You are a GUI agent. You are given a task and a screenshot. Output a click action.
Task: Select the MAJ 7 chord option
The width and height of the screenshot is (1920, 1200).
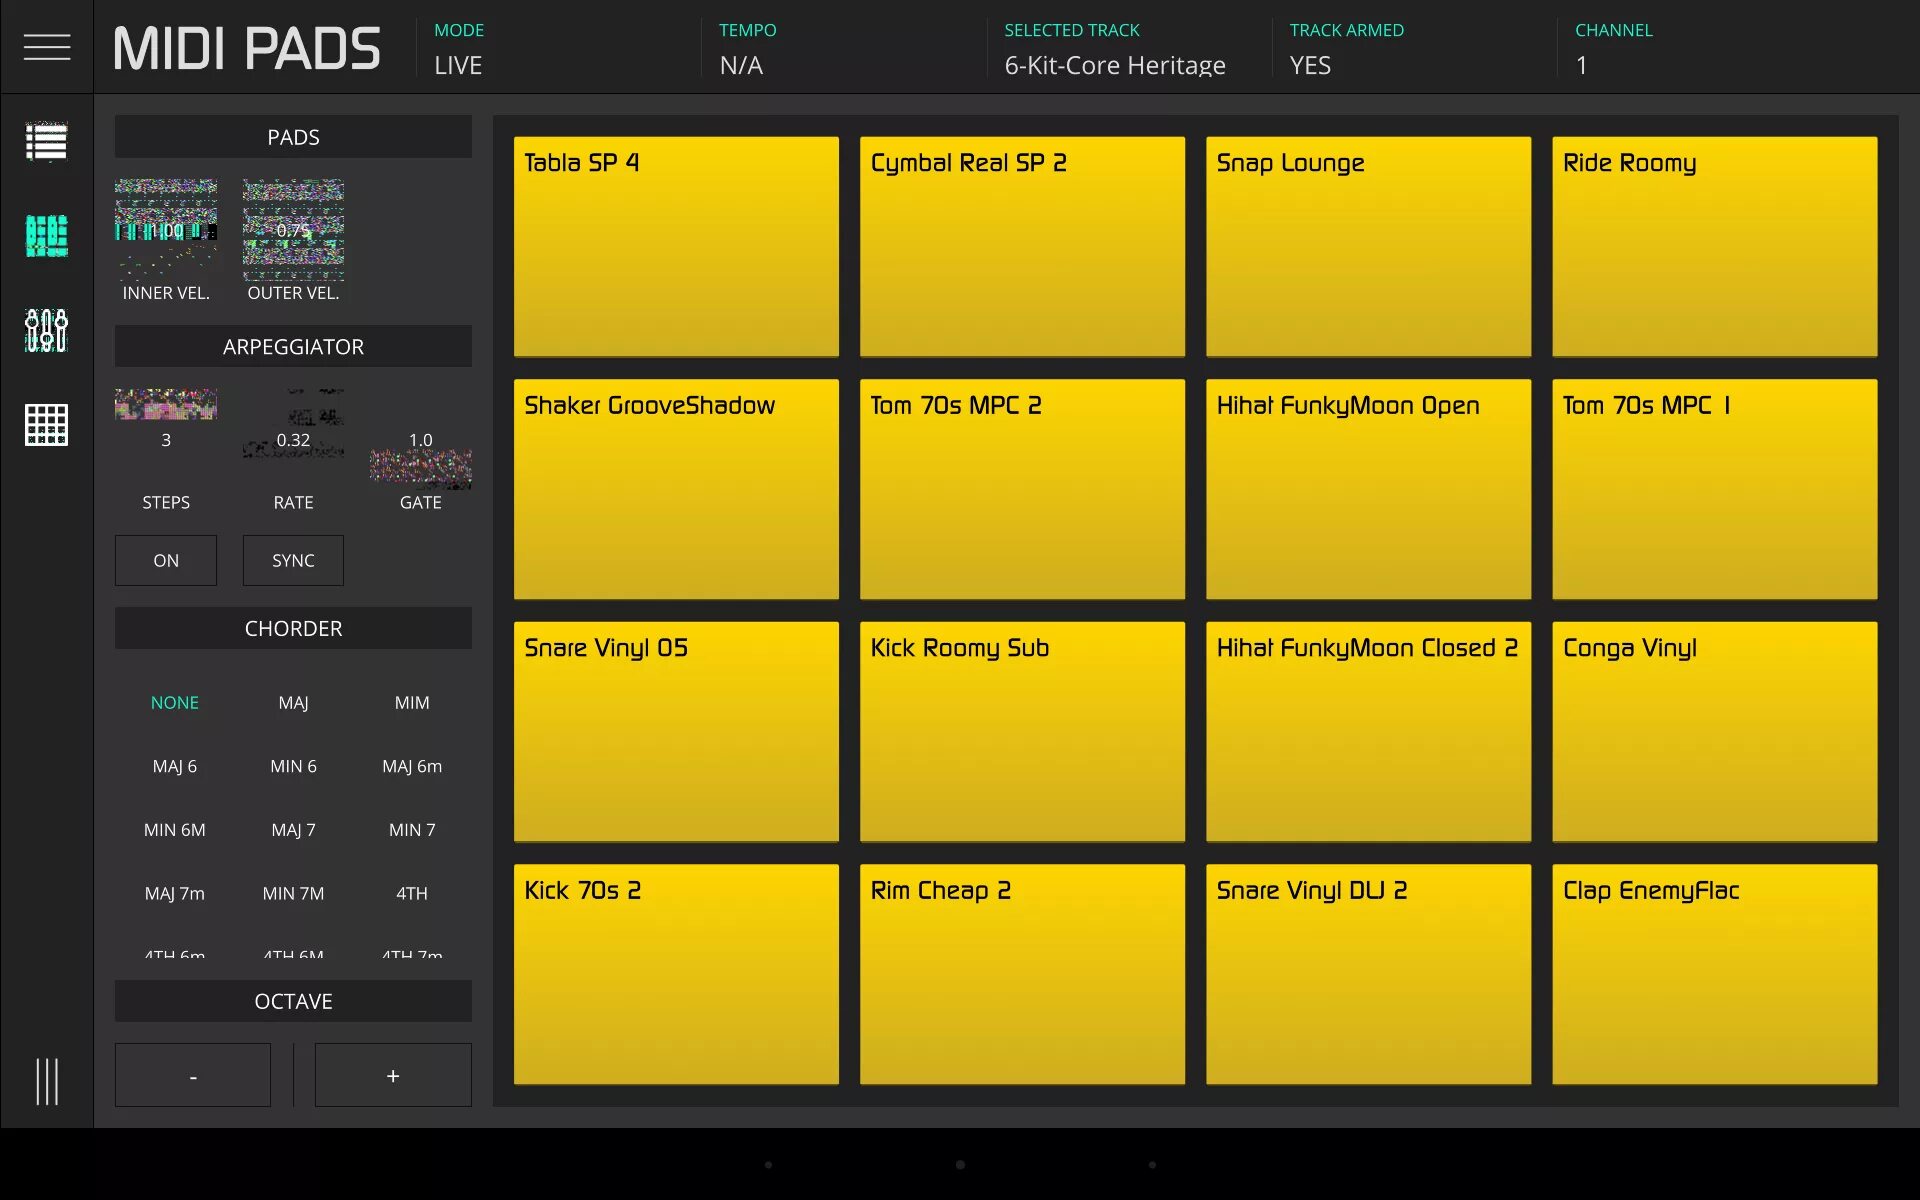pos(293,829)
